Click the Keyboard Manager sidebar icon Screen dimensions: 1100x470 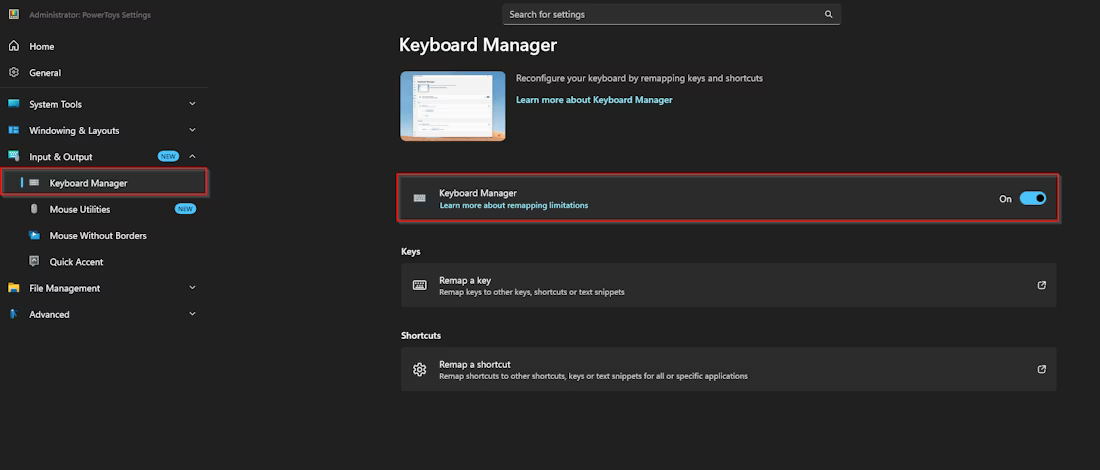point(34,183)
